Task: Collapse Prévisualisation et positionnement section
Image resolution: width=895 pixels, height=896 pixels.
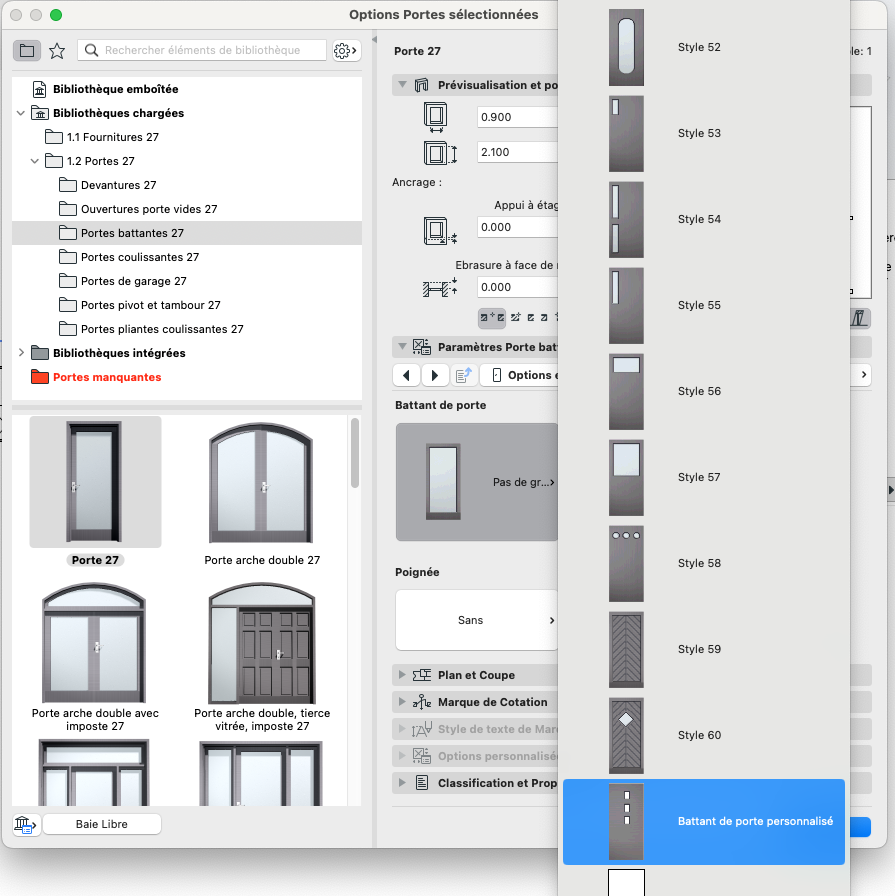Action: coord(402,85)
